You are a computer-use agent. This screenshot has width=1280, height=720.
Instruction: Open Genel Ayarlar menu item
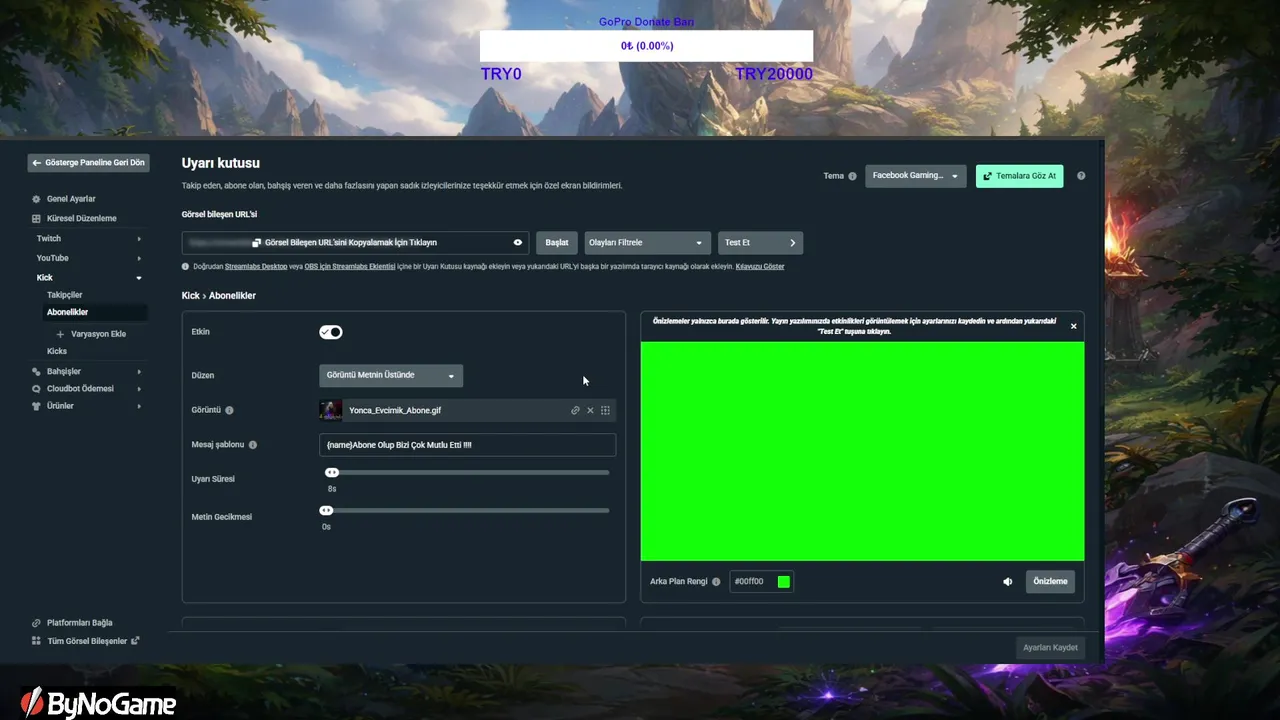70,199
